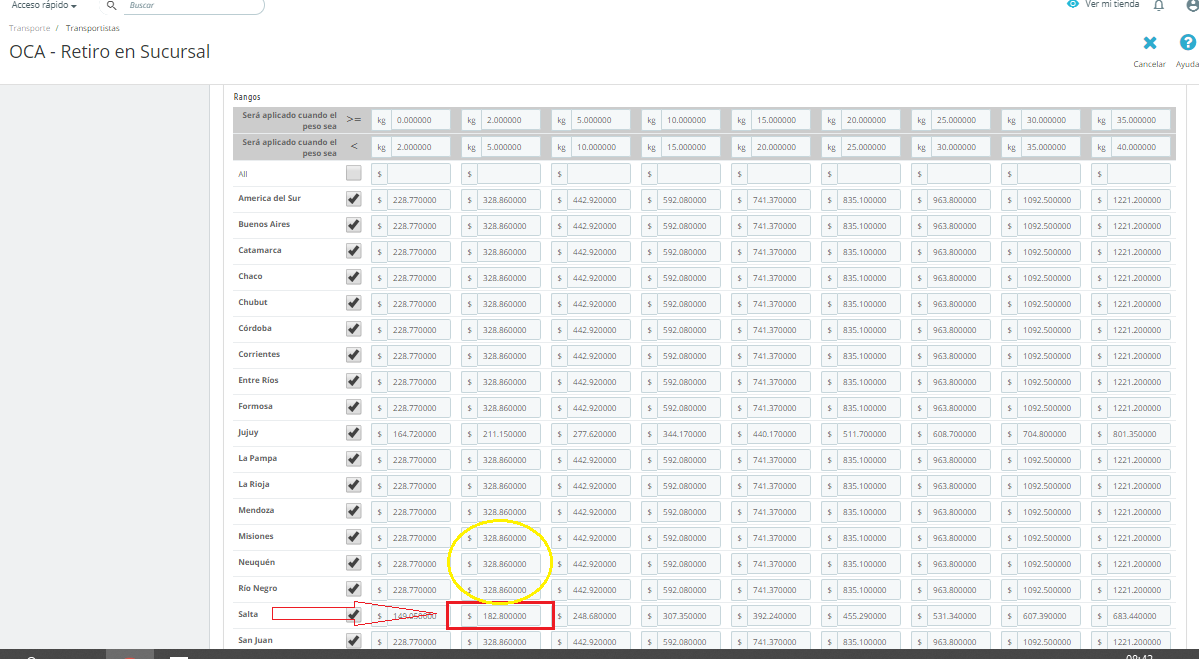The width and height of the screenshot is (1199, 659).
Task: Edit Buenos Aires price 228.770000
Action: 418,226
